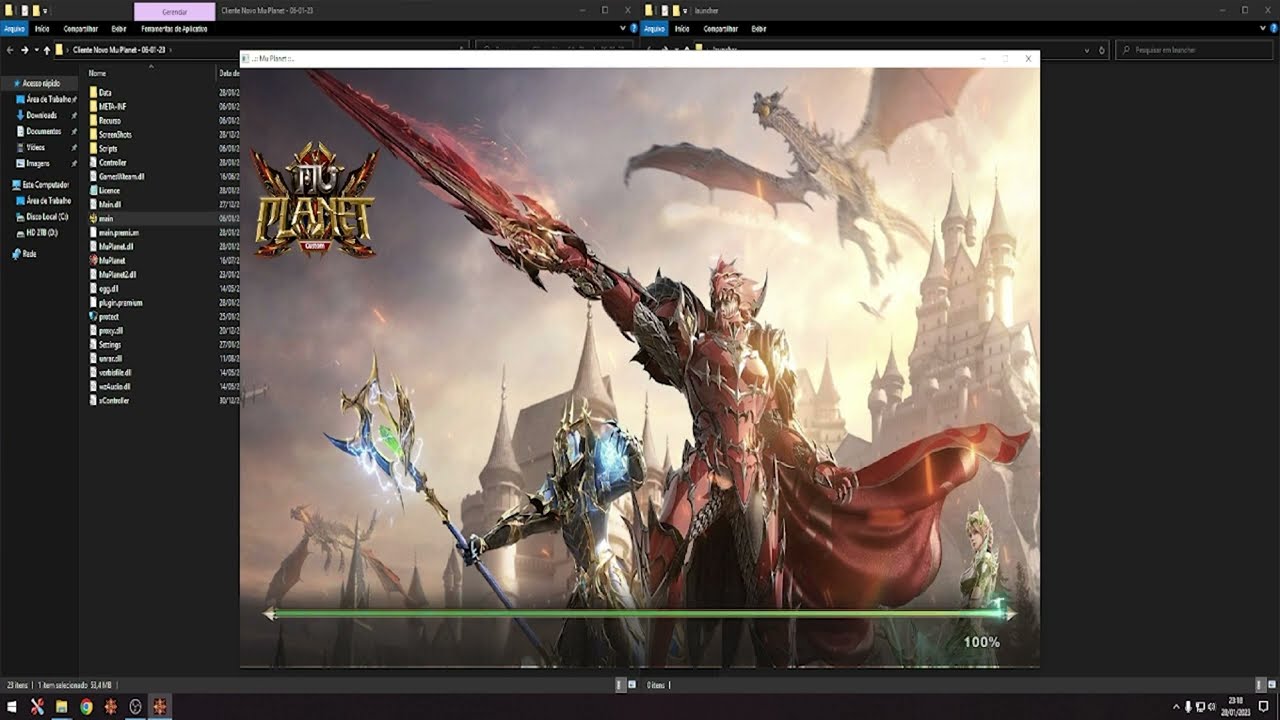The height and width of the screenshot is (720, 1280).
Task: Open the Gerenciar contextual tab
Action: pyautogui.click(x=174, y=11)
